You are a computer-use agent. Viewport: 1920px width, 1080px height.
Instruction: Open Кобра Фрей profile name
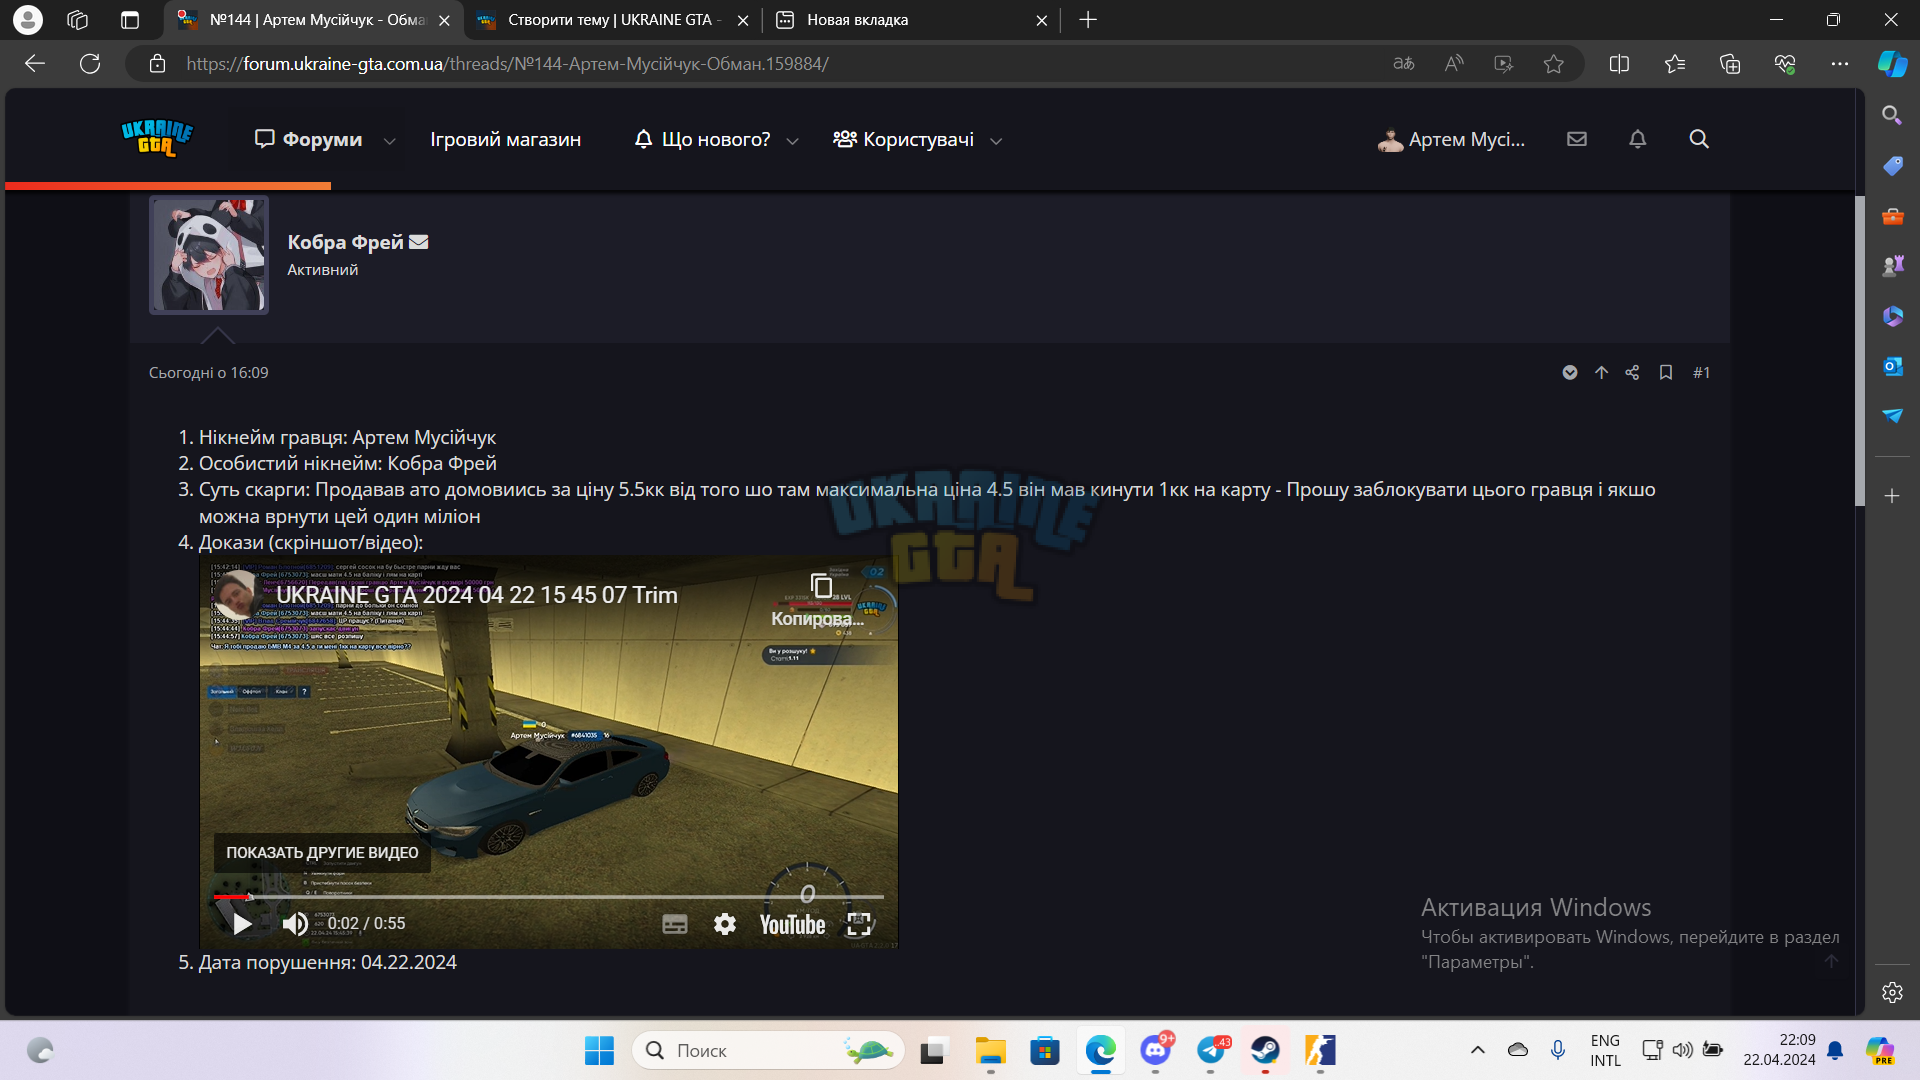(345, 242)
